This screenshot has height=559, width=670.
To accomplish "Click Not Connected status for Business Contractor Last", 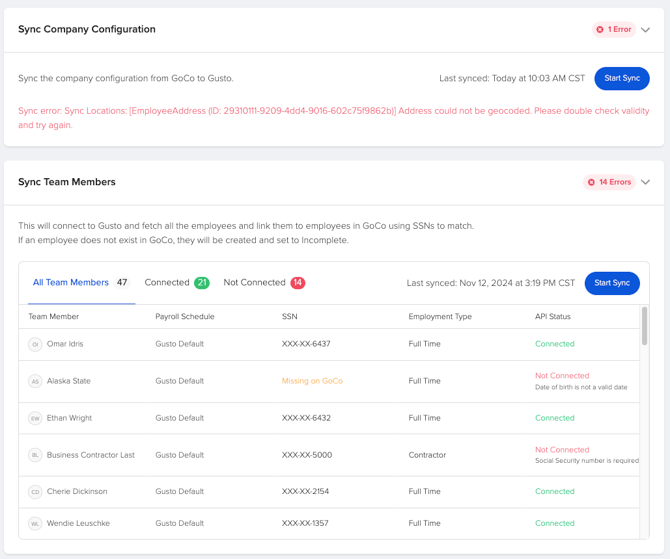I will pos(562,450).
